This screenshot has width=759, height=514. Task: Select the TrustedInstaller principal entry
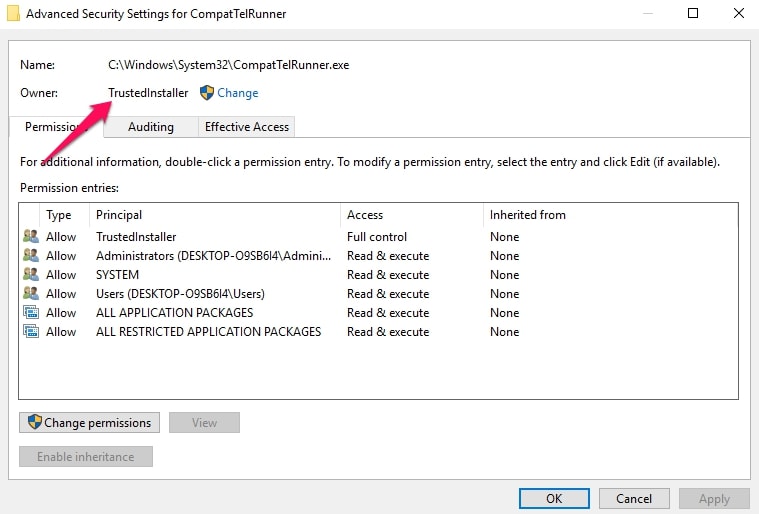point(136,237)
